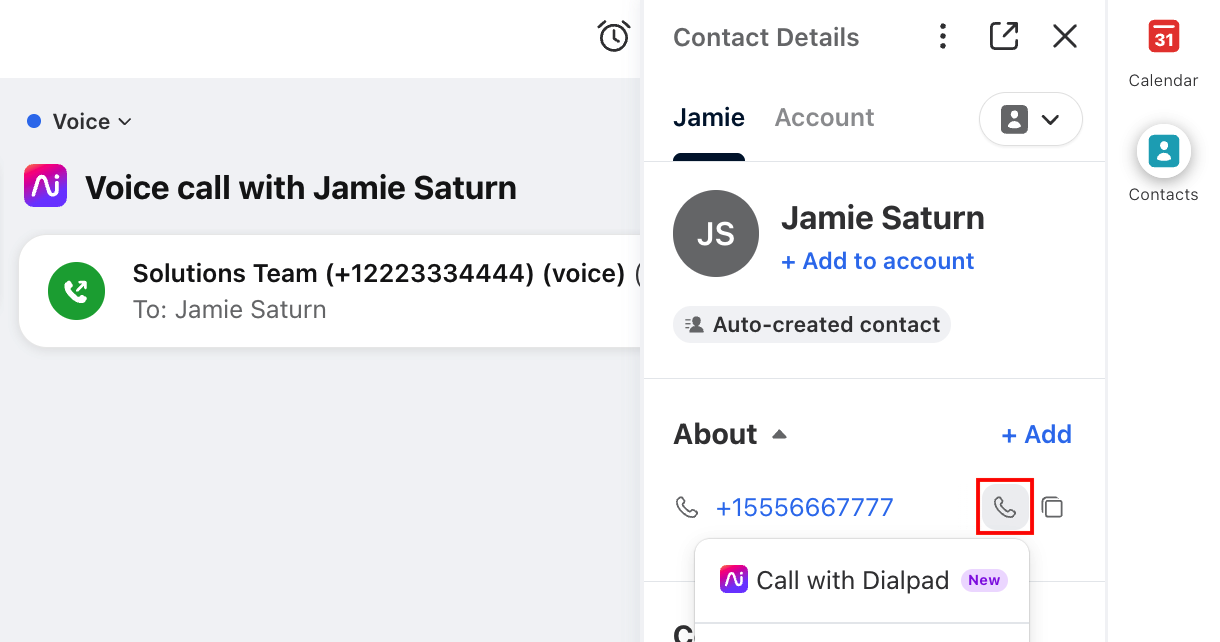1220x642 pixels.
Task: Choose Call with Dialpad option
Action: coord(862,580)
